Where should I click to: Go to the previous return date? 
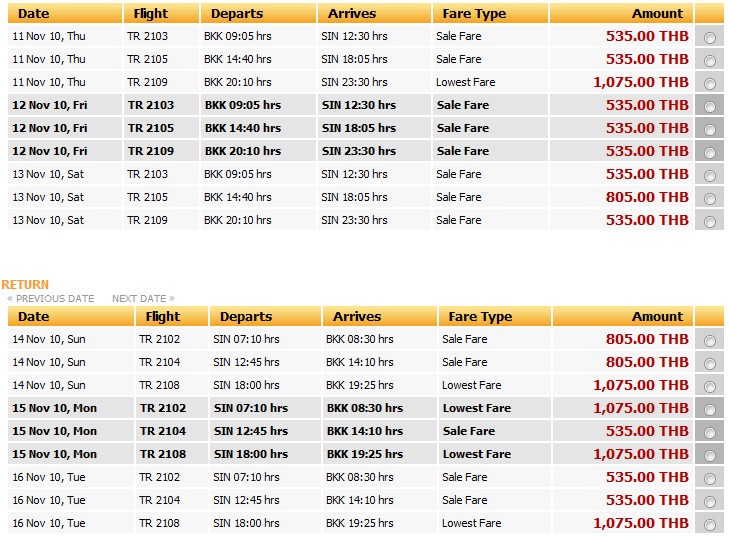pyautogui.click(x=51, y=298)
